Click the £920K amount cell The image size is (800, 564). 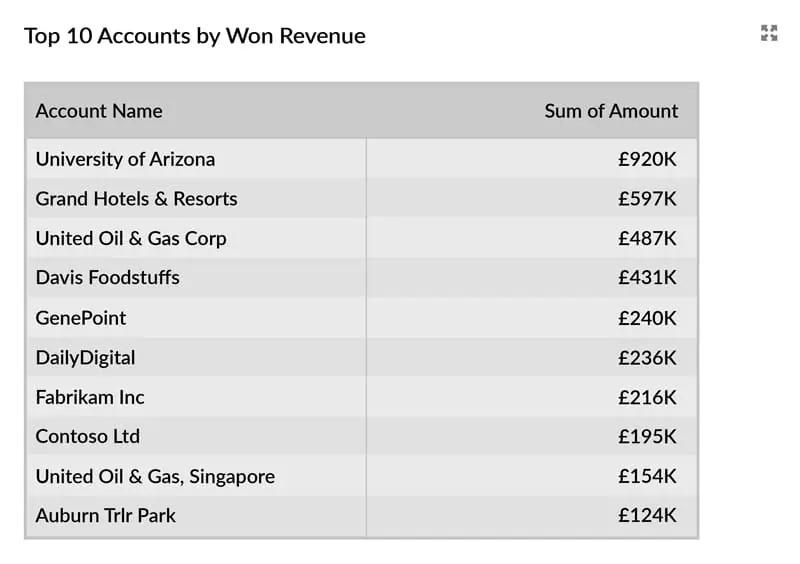tap(647, 159)
